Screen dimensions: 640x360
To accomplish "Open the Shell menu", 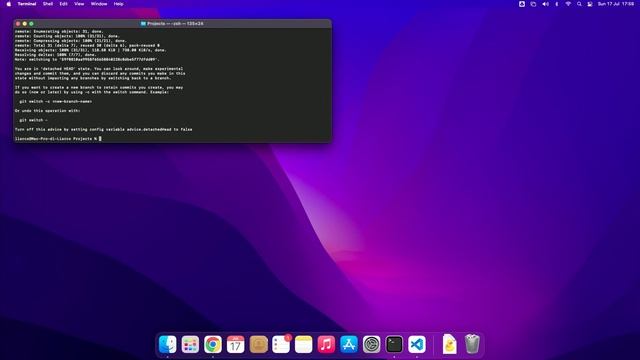I will coord(48,4).
